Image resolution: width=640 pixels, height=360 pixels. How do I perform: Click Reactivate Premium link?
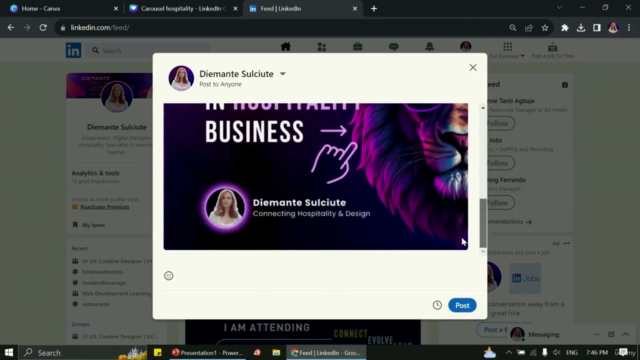tap(104, 207)
